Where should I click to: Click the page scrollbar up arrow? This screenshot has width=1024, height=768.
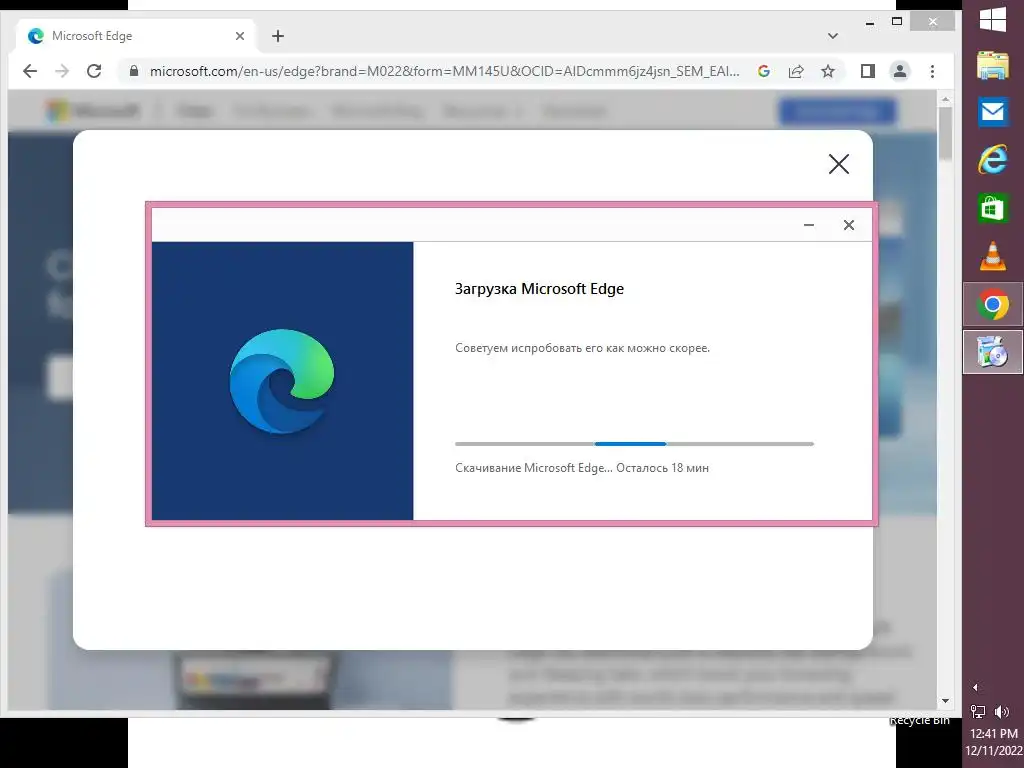945,100
